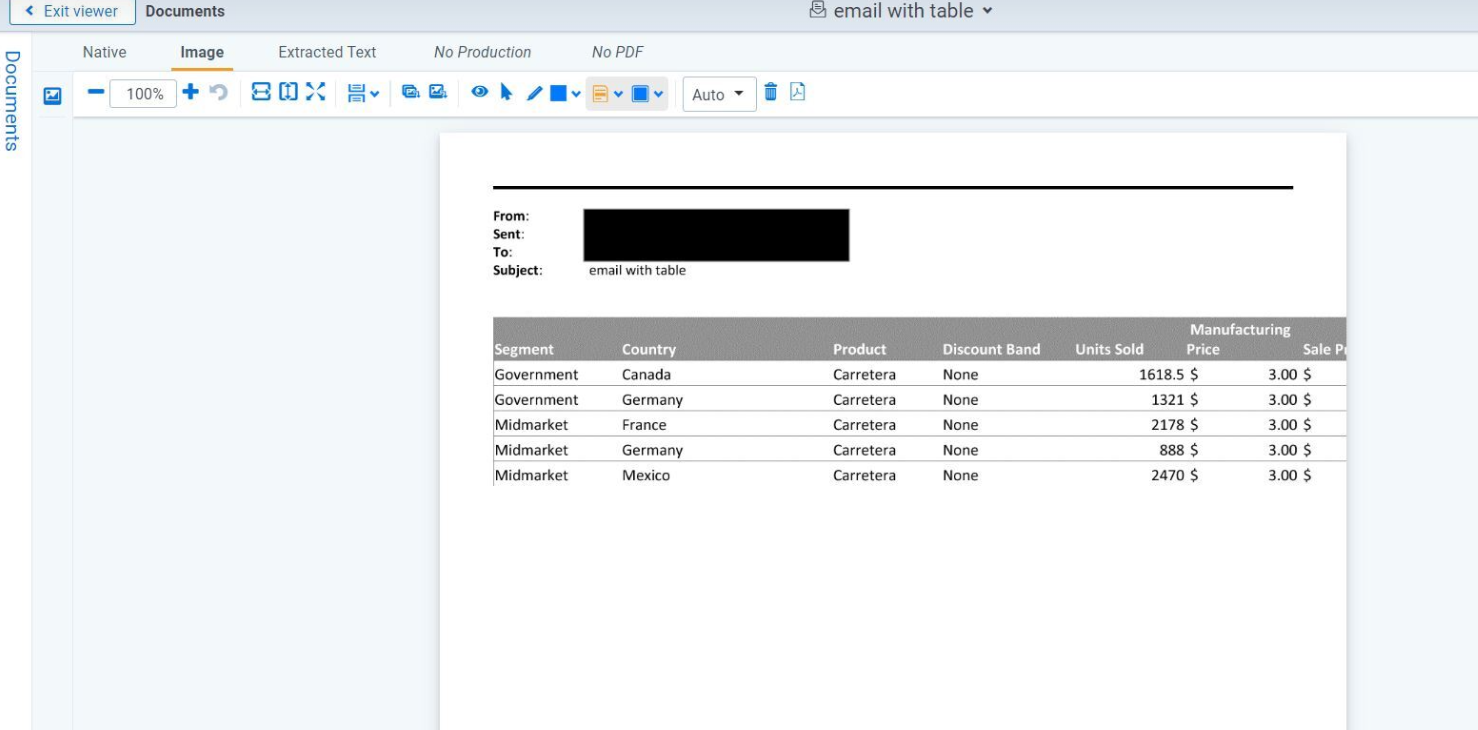Click the No PDF tab
The width and height of the screenshot is (1478, 730).
618,52
